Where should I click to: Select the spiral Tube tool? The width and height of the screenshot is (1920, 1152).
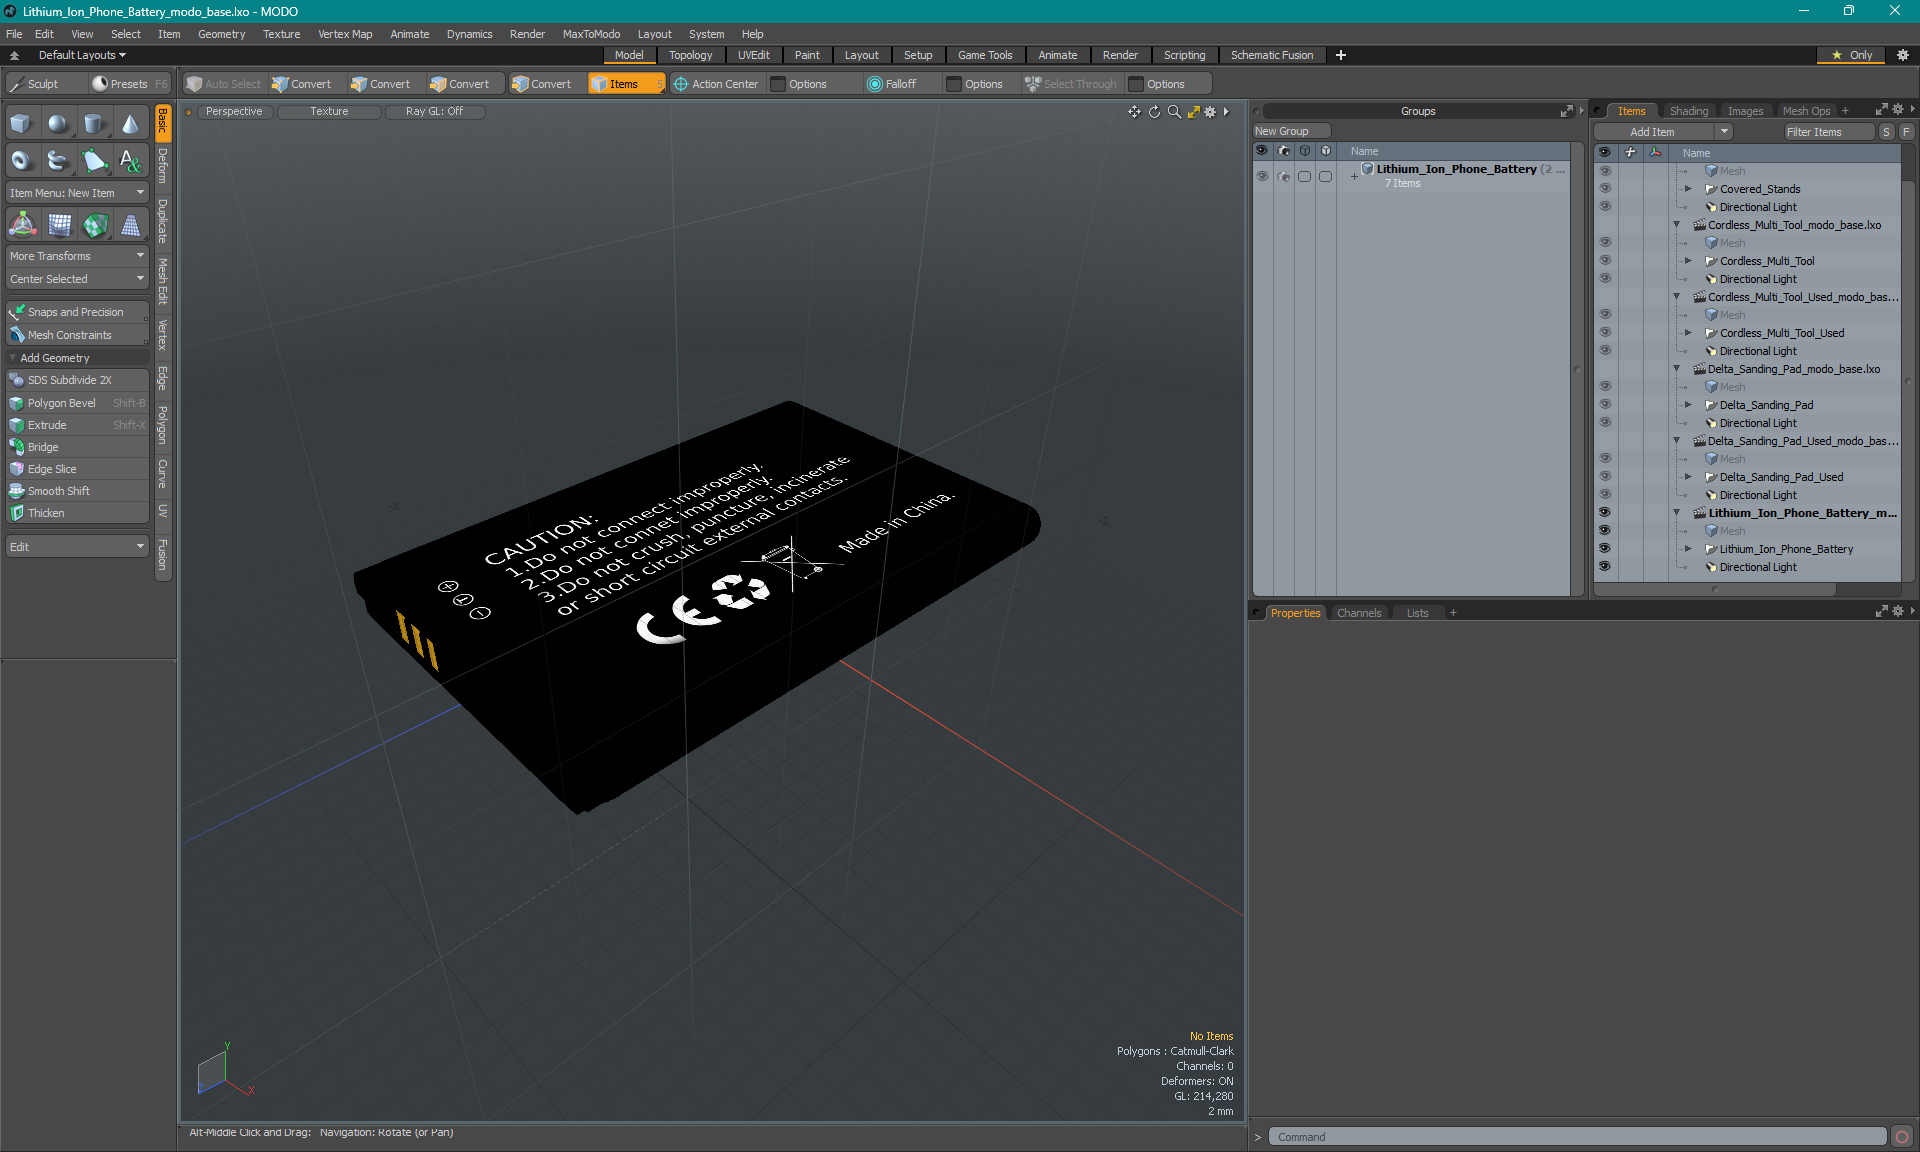(58, 160)
